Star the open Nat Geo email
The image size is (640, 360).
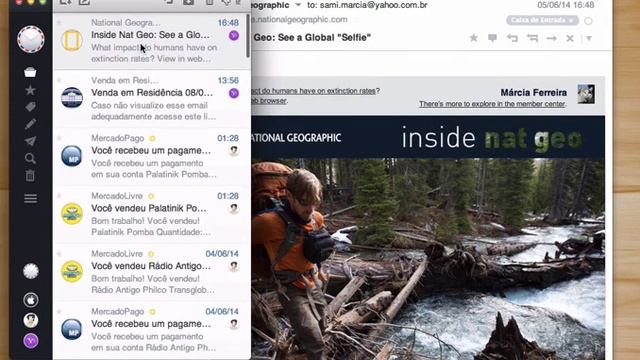click(473, 38)
